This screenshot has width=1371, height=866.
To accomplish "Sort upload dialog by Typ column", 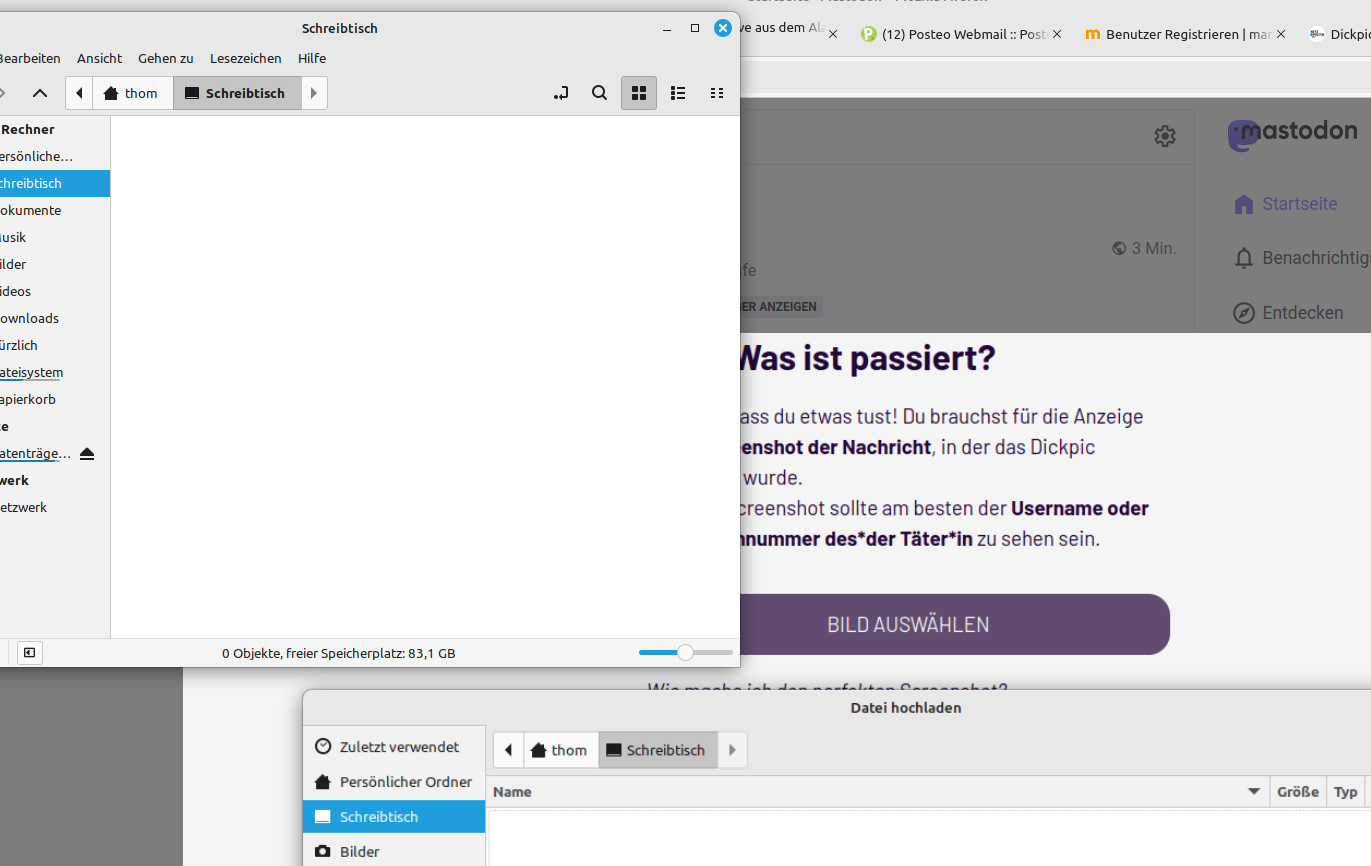I will [1346, 792].
